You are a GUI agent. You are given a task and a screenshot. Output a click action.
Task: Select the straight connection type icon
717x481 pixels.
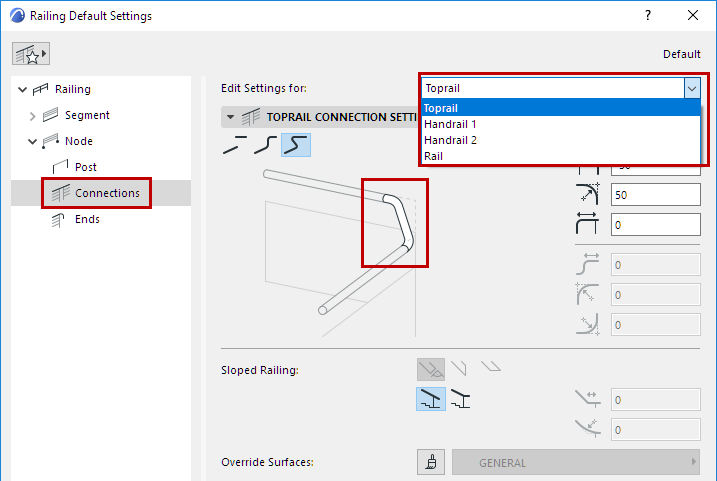(x=232, y=146)
